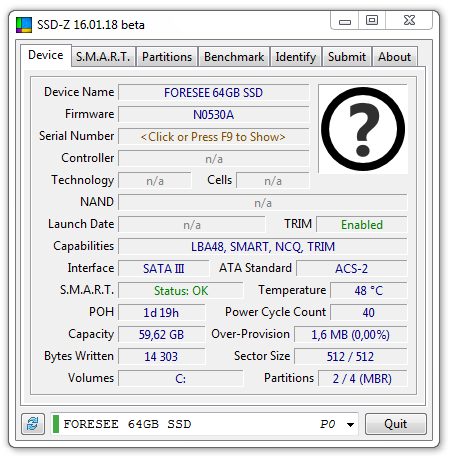Click the TRIM Enabled value

click(x=362, y=225)
